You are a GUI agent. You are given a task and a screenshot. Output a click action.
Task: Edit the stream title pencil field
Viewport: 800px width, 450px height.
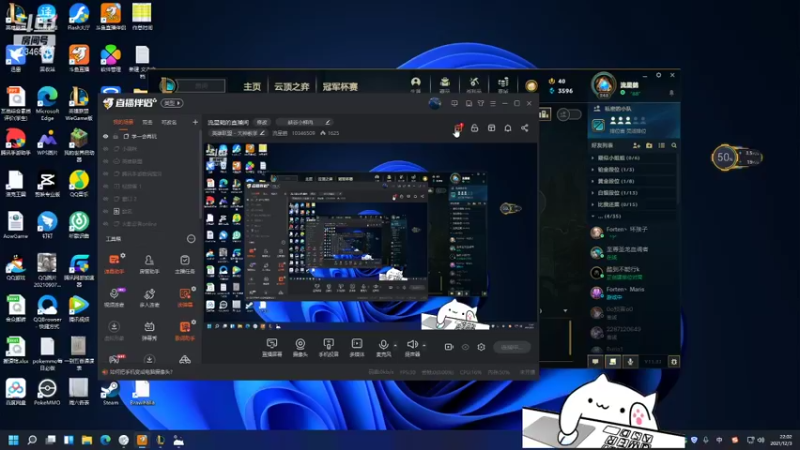click(304, 122)
